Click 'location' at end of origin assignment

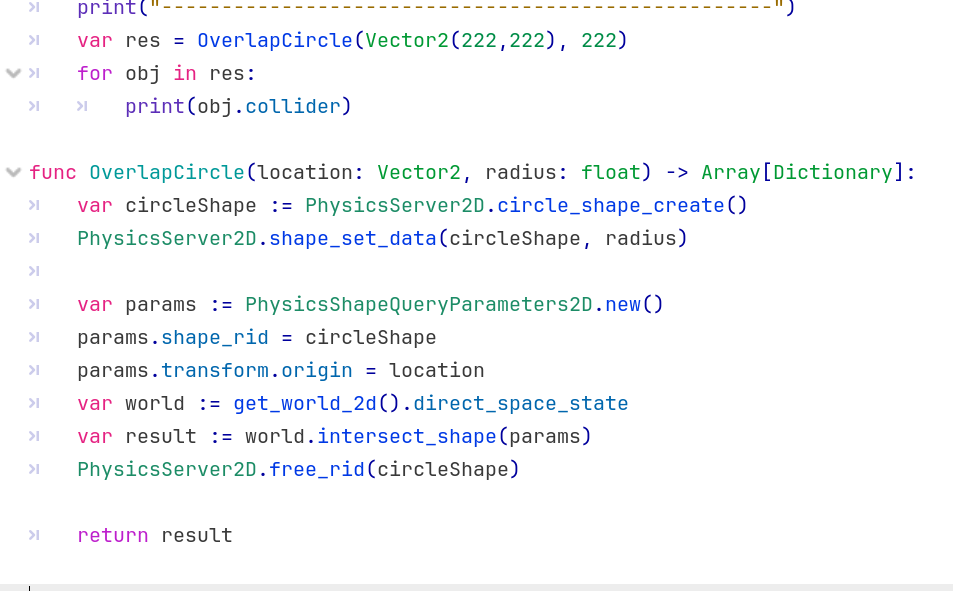pyautogui.click(x=436, y=370)
